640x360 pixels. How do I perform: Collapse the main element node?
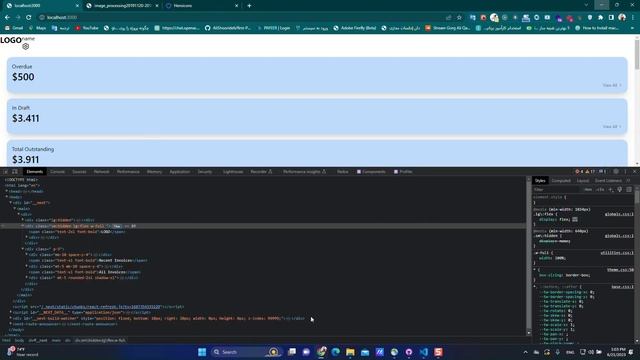point(15,209)
